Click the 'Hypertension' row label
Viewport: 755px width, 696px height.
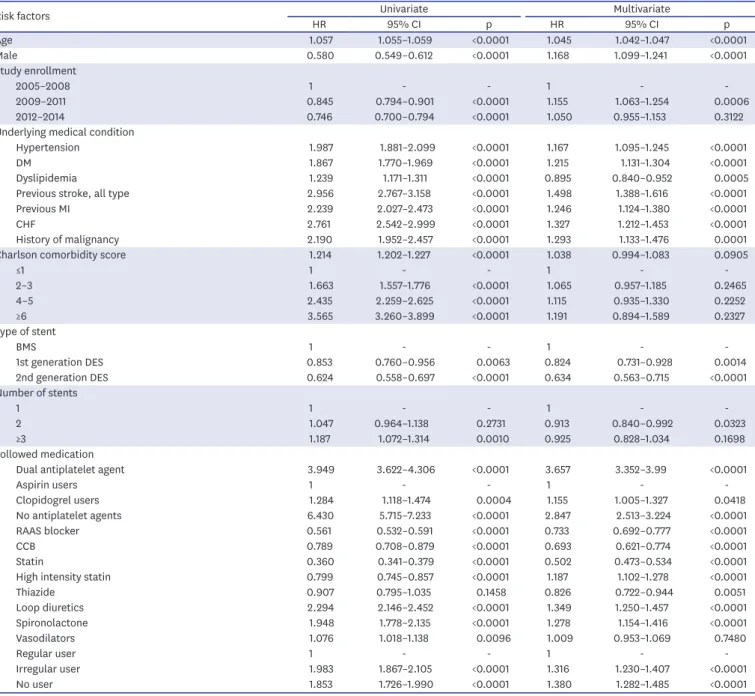[x=48, y=147]
